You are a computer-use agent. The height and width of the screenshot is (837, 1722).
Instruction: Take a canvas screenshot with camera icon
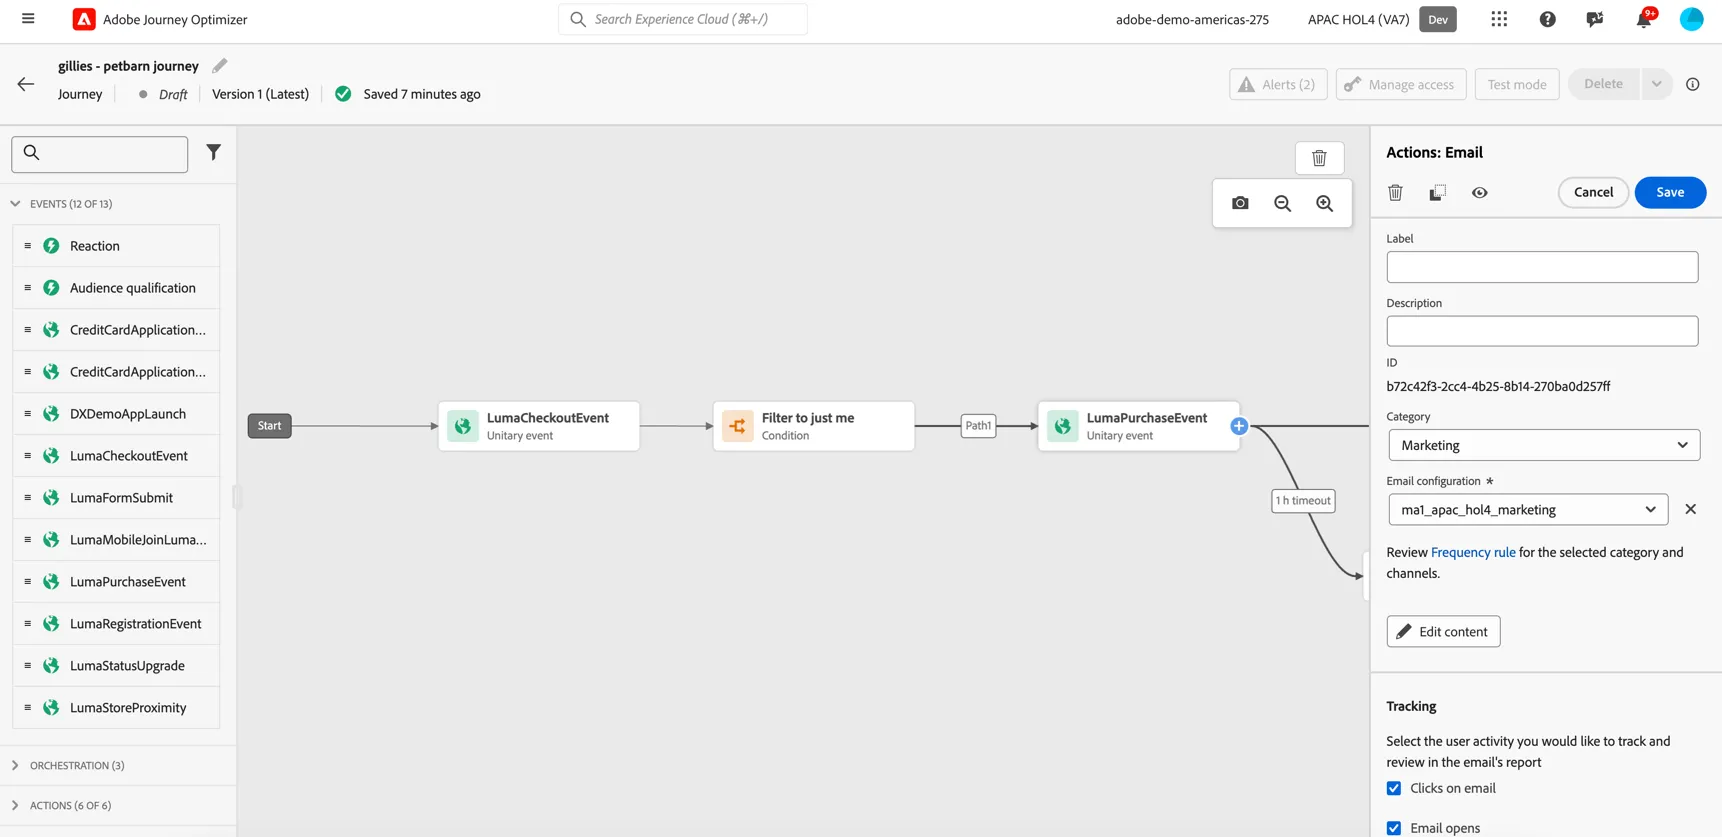click(x=1240, y=203)
